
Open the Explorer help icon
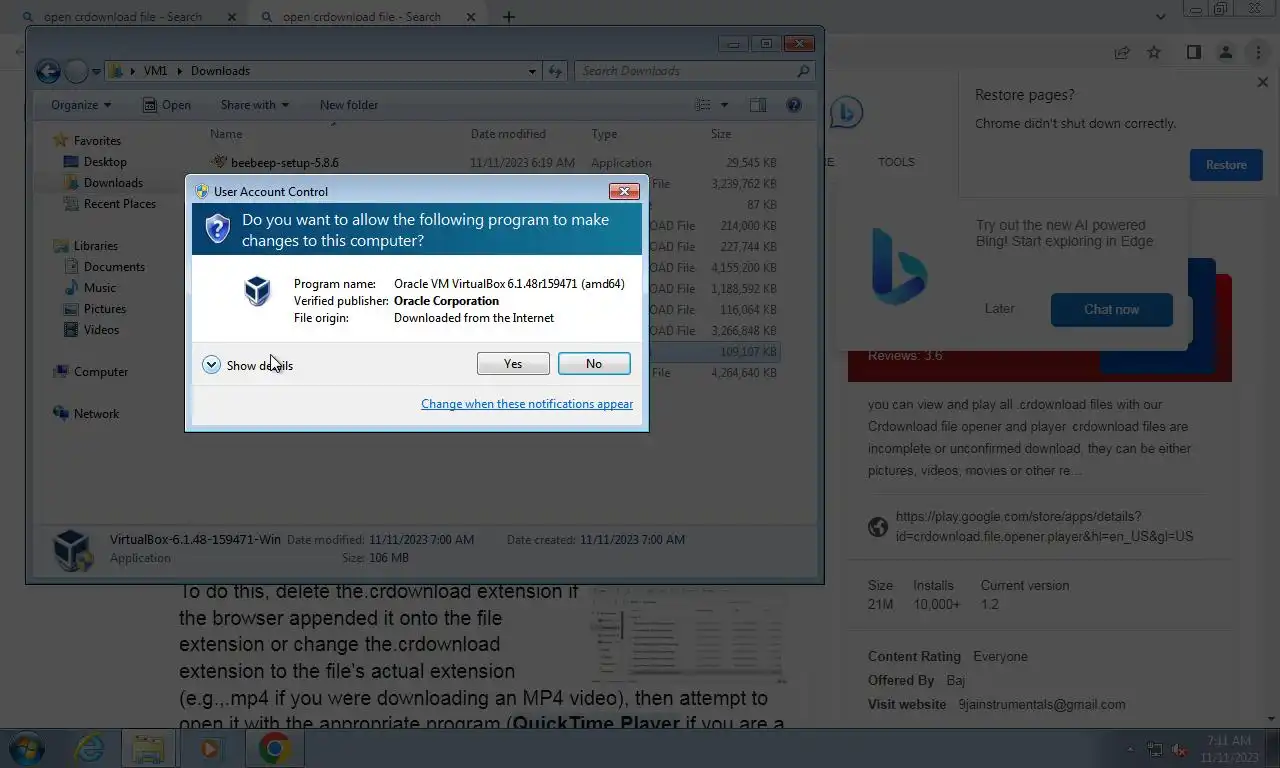pyautogui.click(x=794, y=105)
